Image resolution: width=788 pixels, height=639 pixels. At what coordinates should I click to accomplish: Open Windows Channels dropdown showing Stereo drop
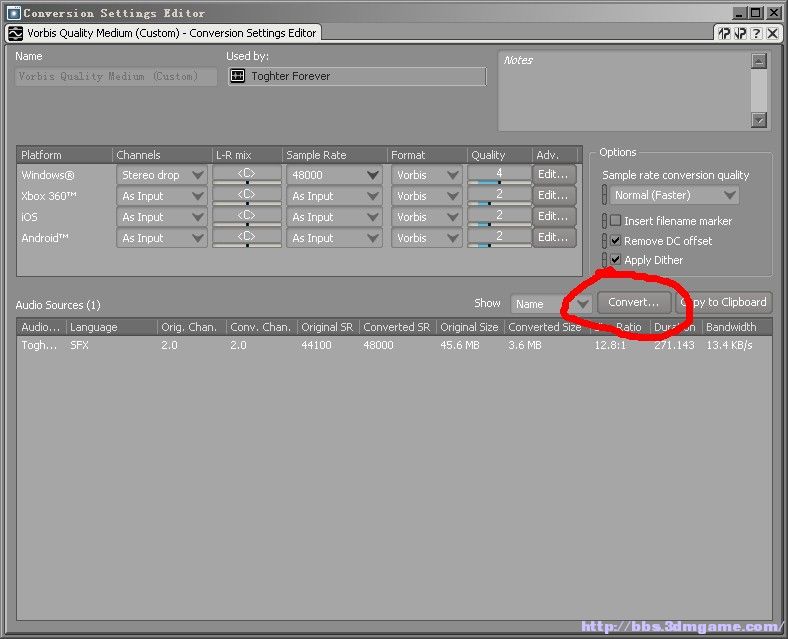pyautogui.click(x=162, y=175)
